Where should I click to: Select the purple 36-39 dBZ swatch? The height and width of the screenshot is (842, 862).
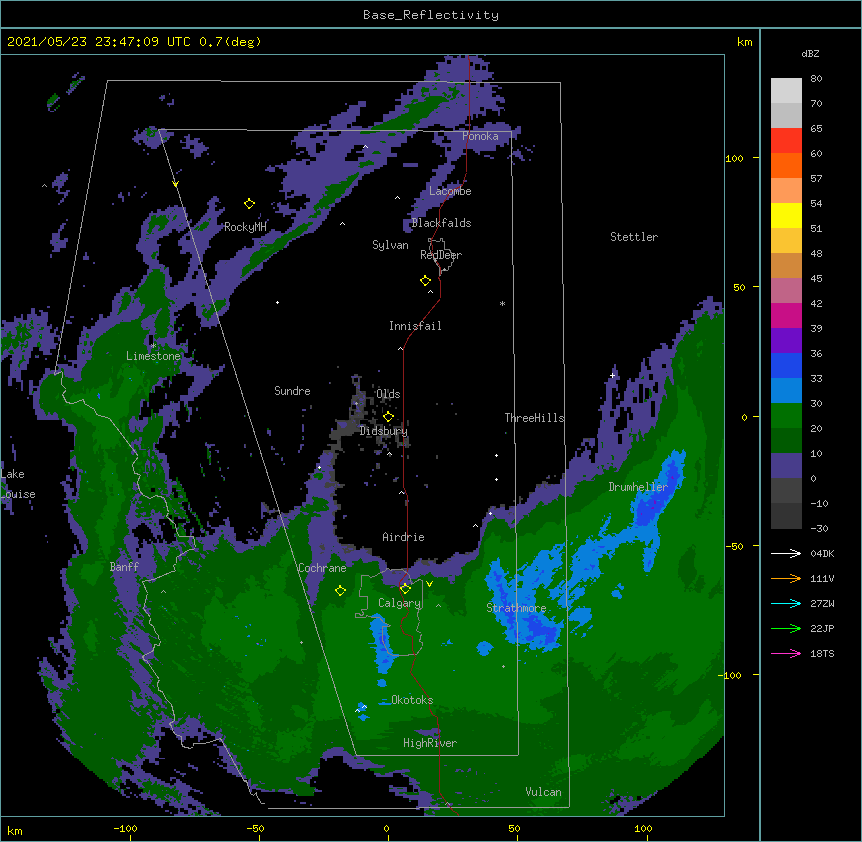[786, 341]
